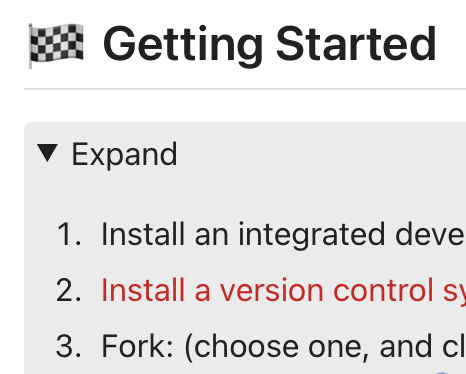The height and width of the screenshot is (374, 466).
Task: Collapse the section using the black disclosure triangle
Action: [x=47, y=153]
